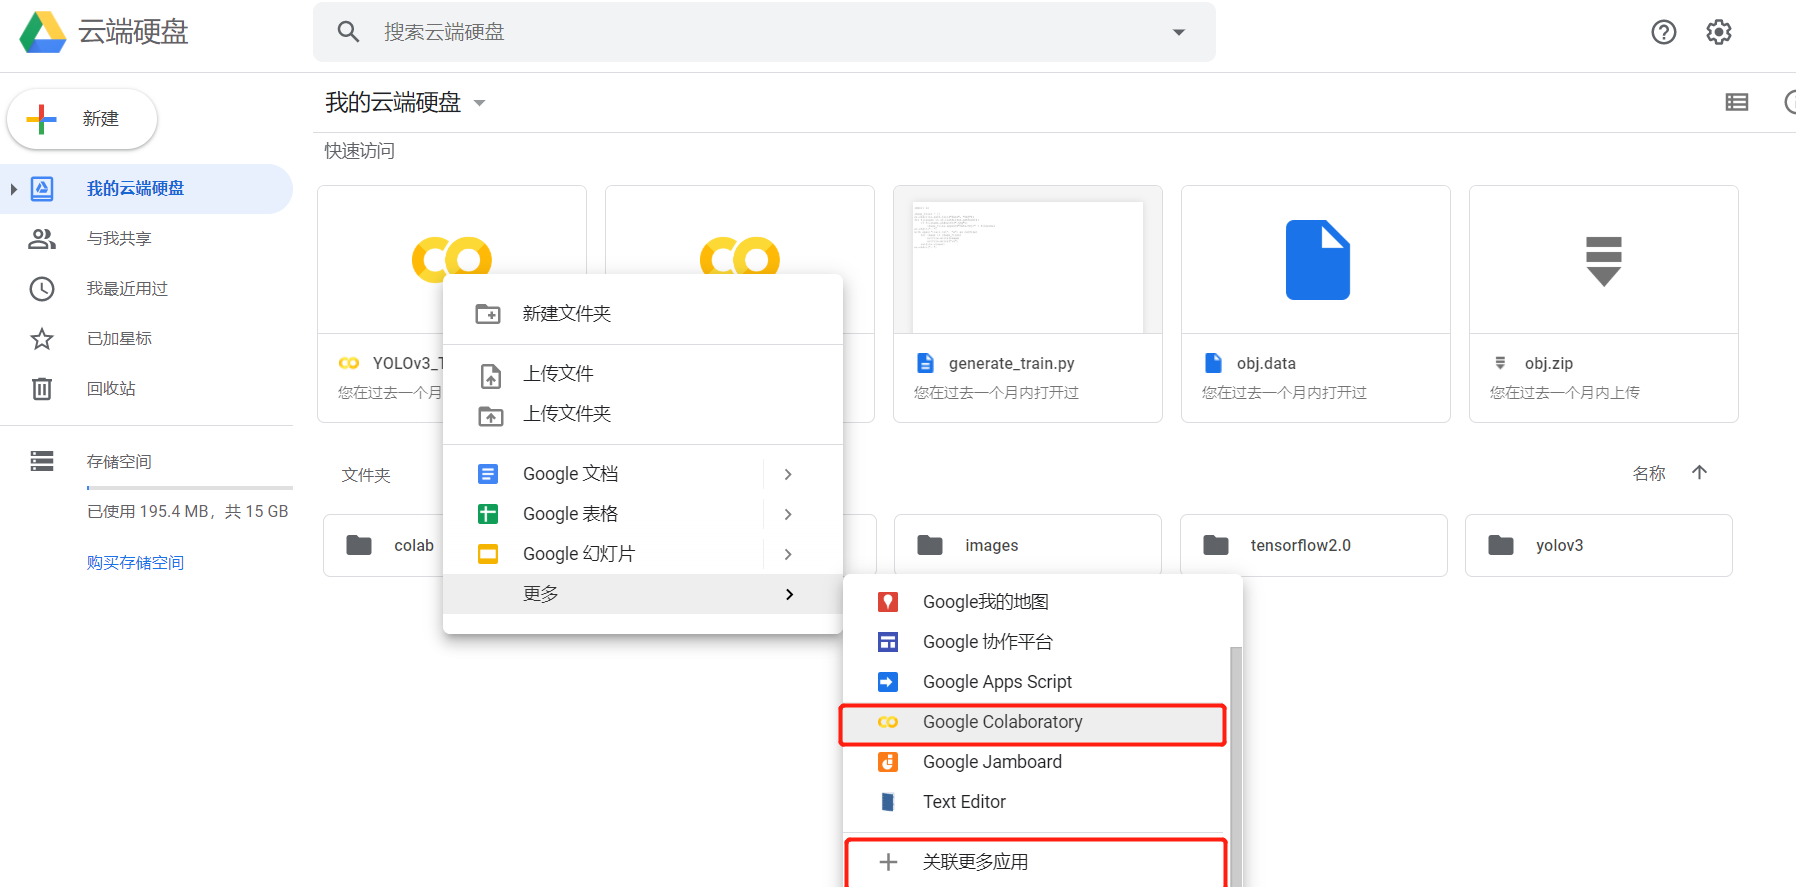This screenshot has height=887, width=1796.
Task: Select 上传文件 from the menu
Action: [643, 374]
